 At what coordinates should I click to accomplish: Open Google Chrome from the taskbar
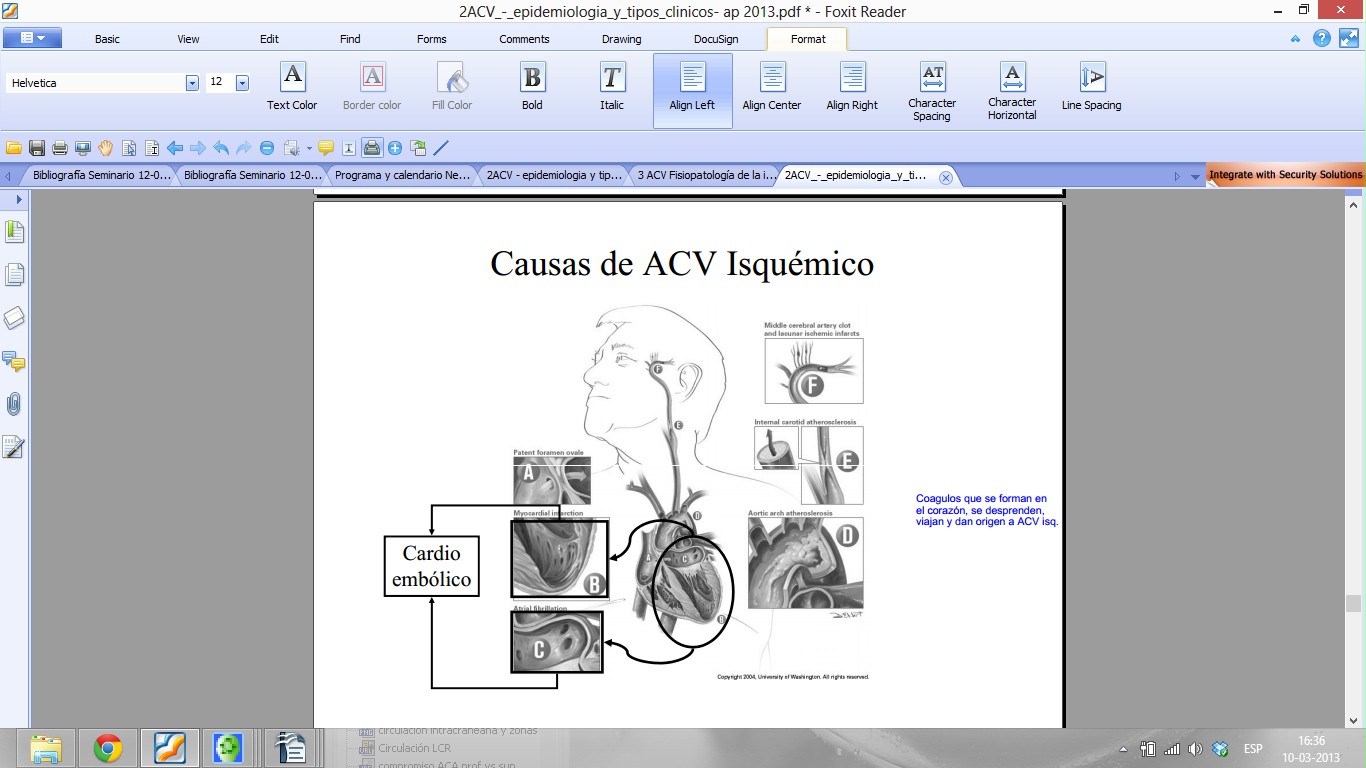(x=108, y=748)
